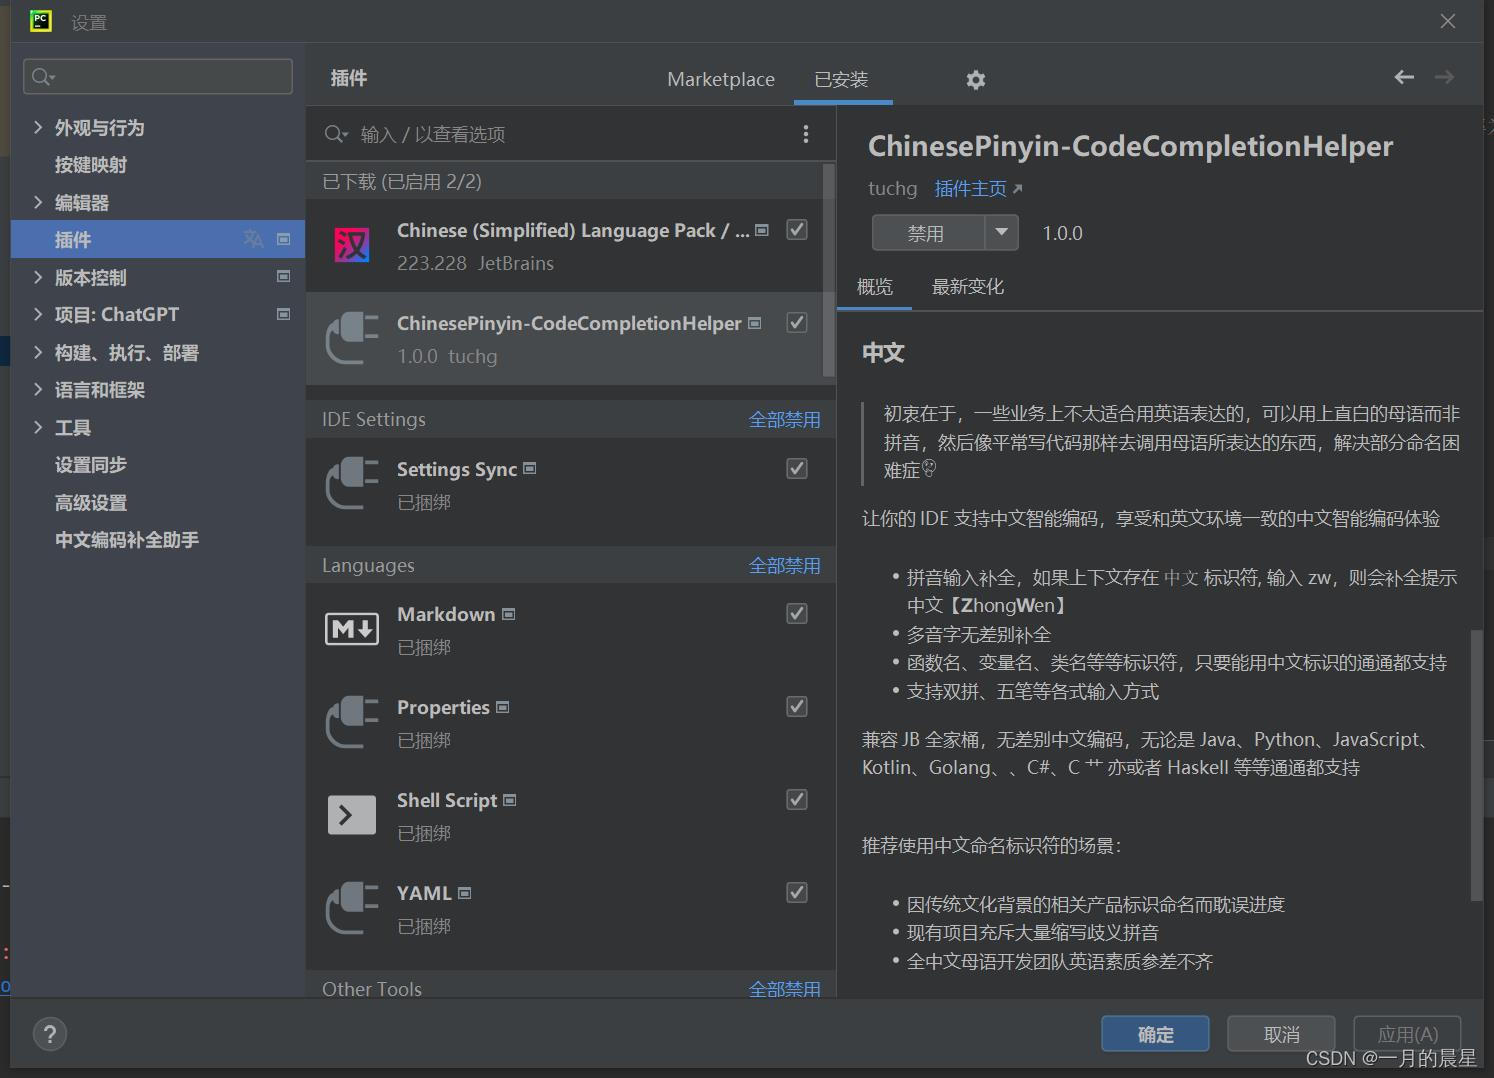Click the 应用(A) button
Viewport: 1494px width, 1078px height.
[x=1407, y=1034]
